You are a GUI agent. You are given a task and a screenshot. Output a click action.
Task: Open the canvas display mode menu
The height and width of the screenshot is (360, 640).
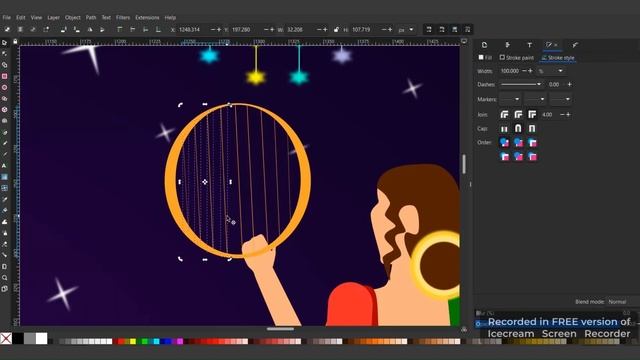click(464, 41)
